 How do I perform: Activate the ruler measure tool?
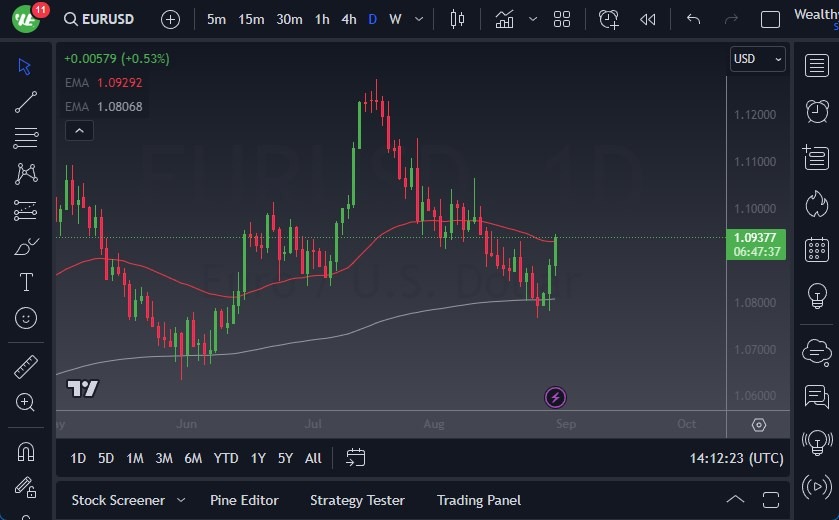pos(26,367)
